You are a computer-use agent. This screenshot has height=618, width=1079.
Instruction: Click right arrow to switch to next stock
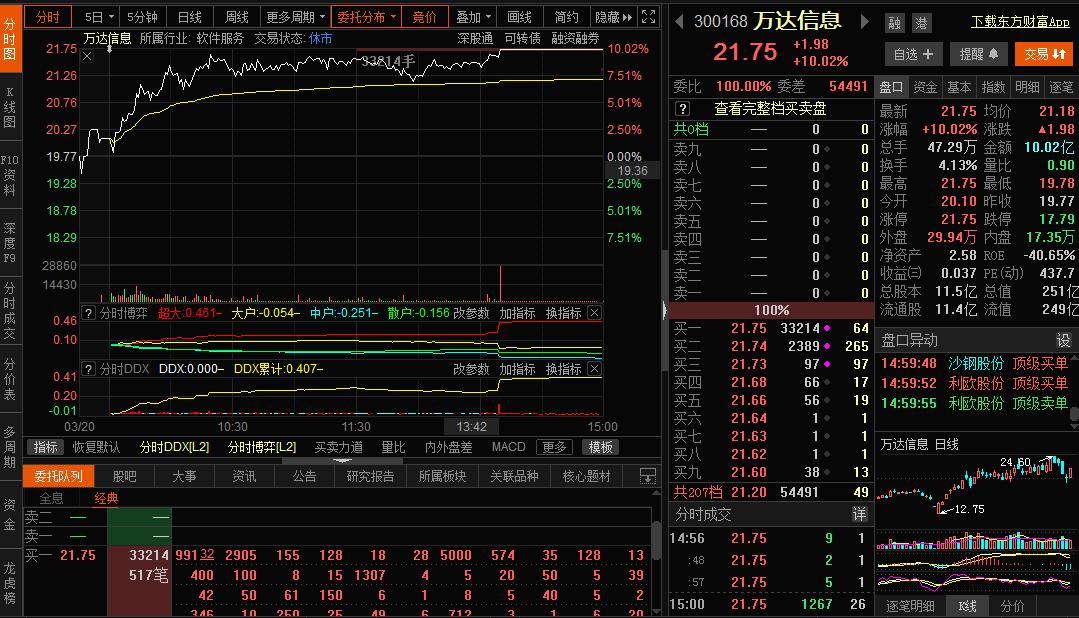(x=864, y=19)
